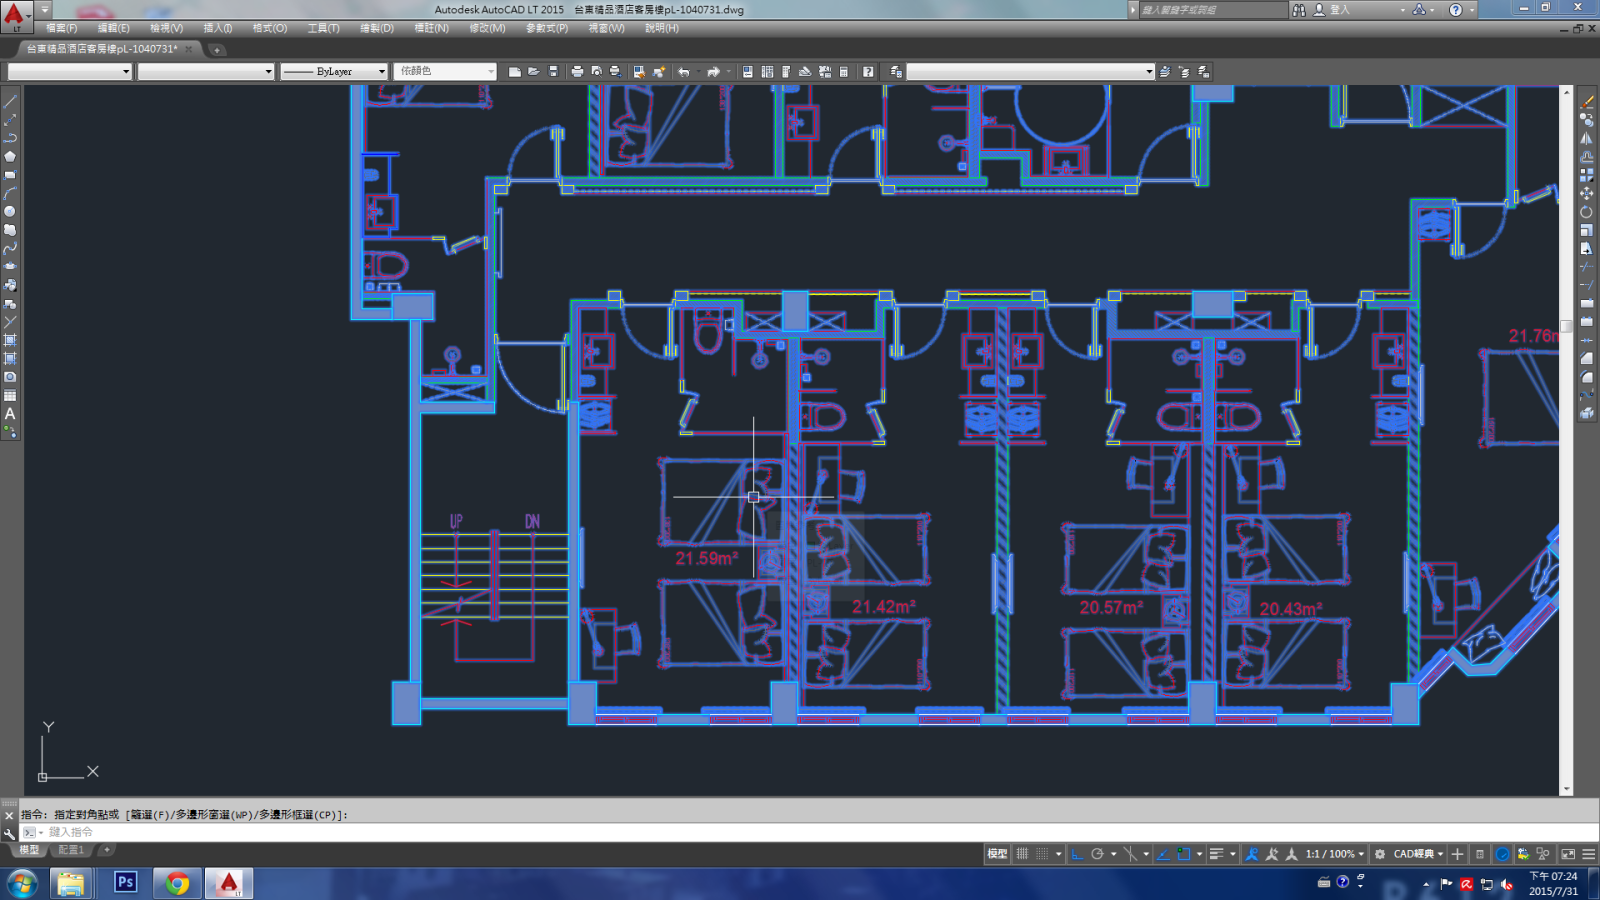Click the 登入 sign-in button
This screenshot has height=900, width=1600.
(x=1340, y=10)
